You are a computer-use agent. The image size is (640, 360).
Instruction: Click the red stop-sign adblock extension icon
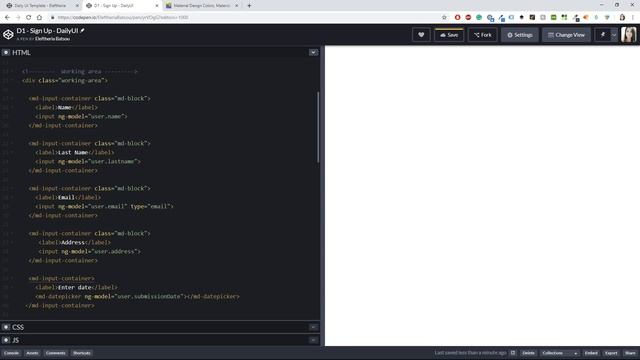point(468,18)
